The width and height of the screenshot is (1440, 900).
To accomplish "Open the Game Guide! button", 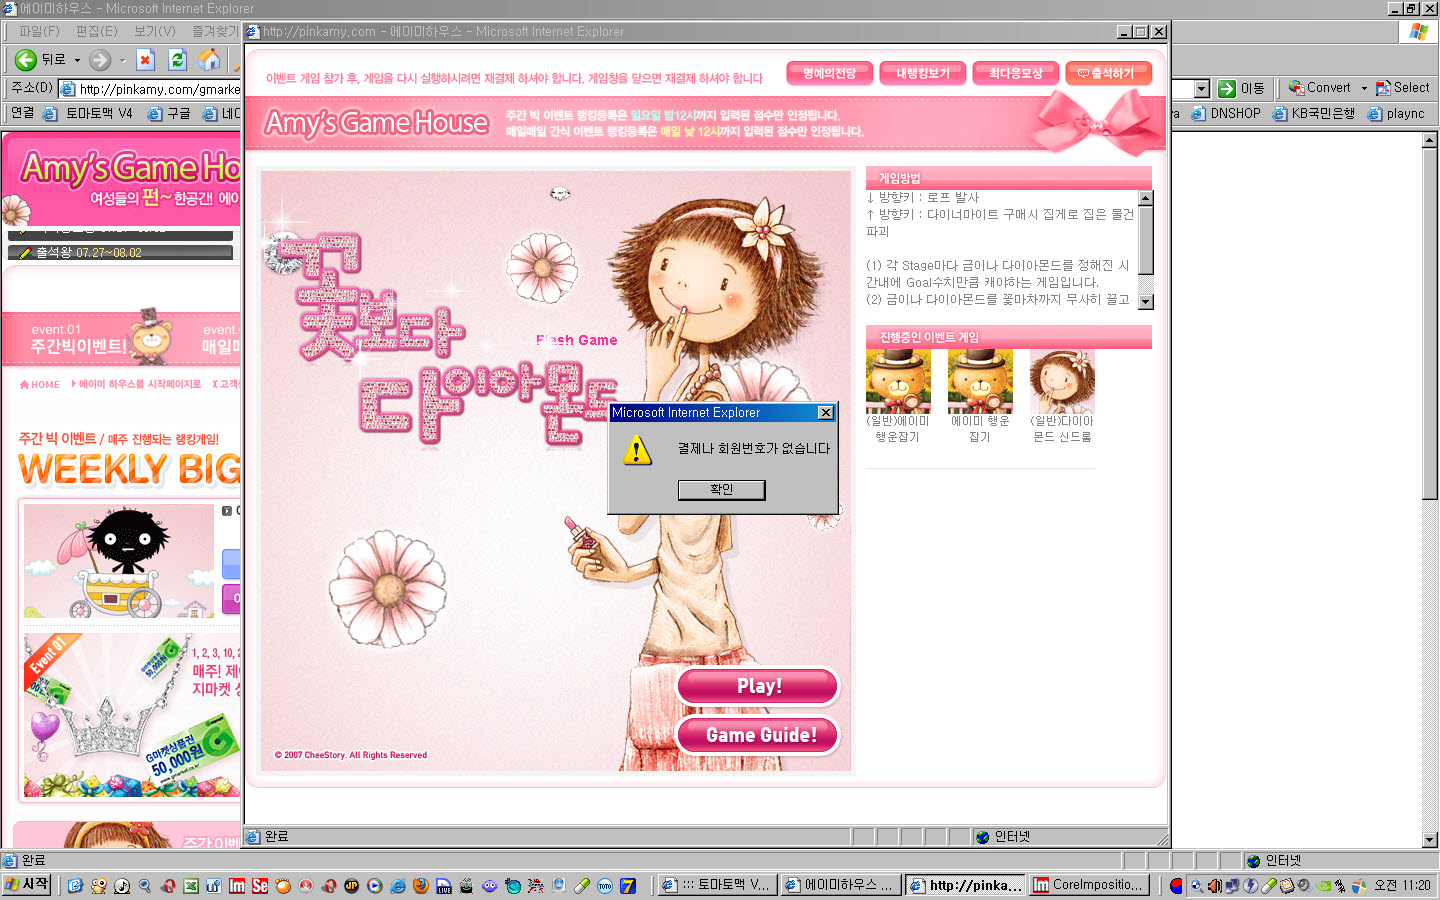I will click(x=758, y=735).
